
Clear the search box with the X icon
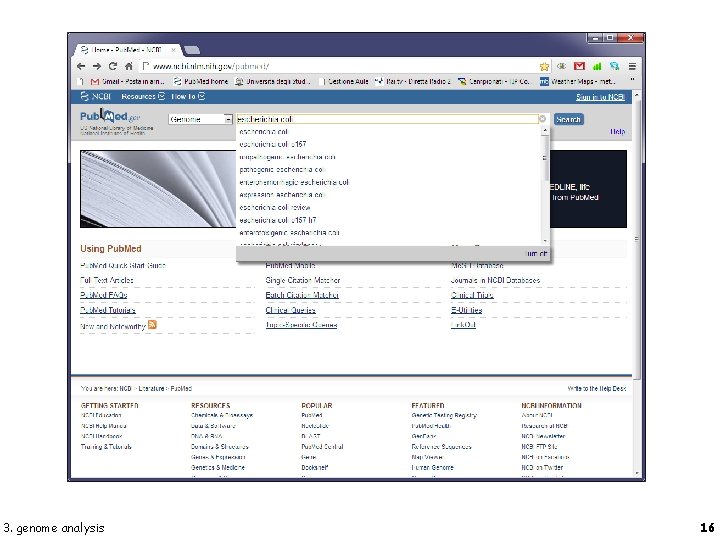point(542,119)
